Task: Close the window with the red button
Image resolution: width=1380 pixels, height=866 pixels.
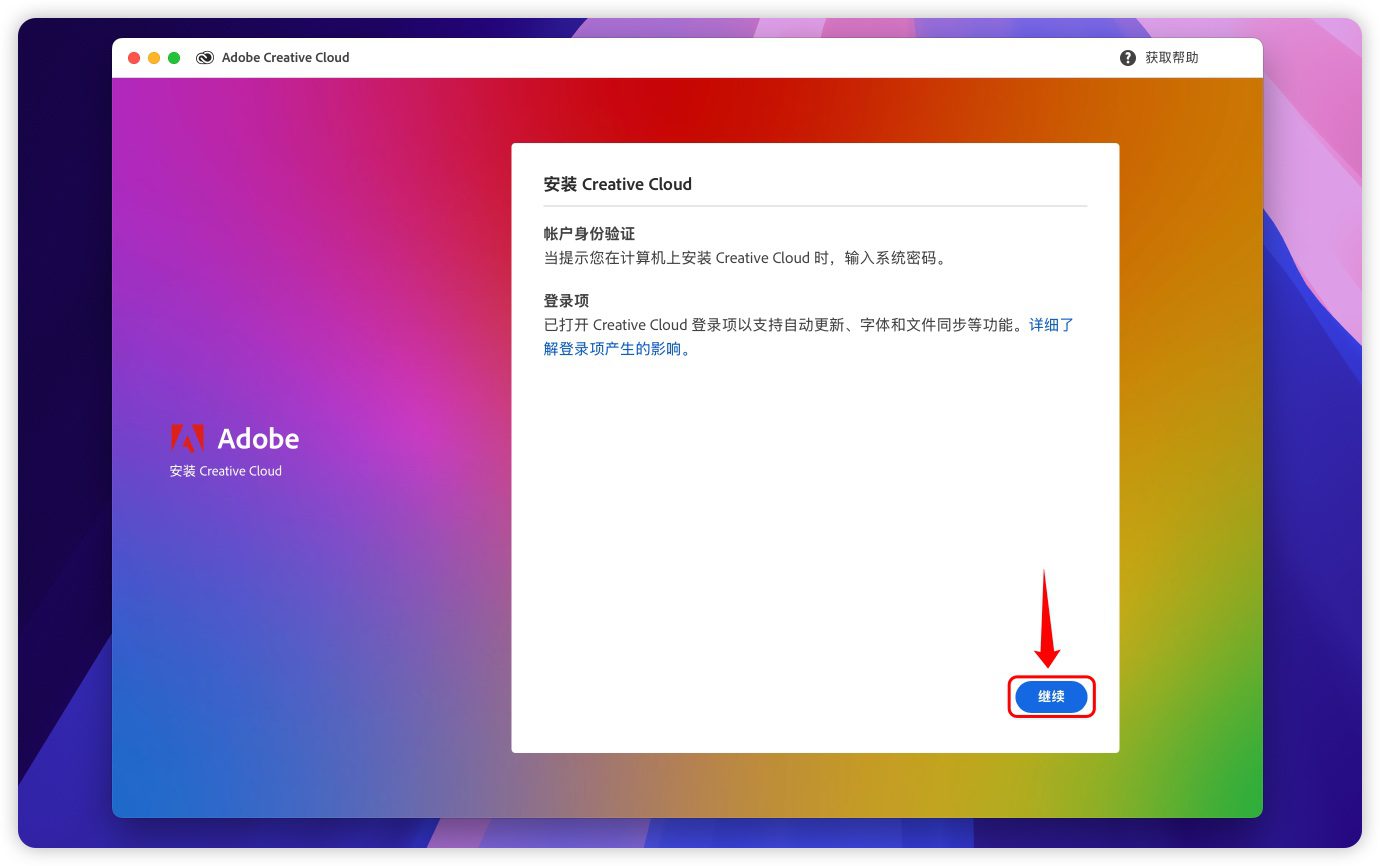Action: (134, 58)
